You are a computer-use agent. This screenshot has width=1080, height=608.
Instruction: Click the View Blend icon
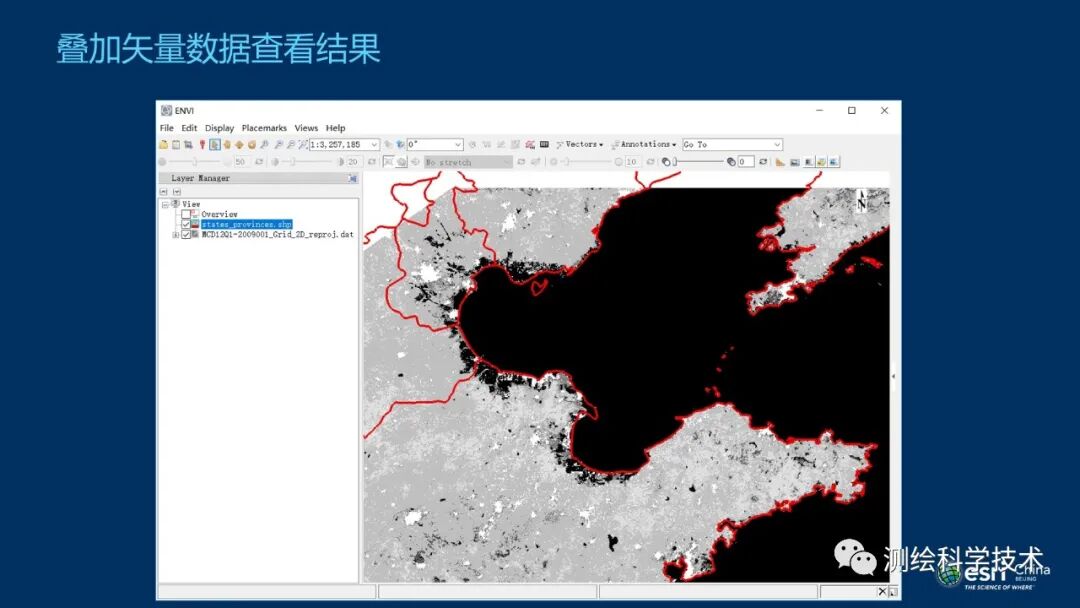point(809,162)
